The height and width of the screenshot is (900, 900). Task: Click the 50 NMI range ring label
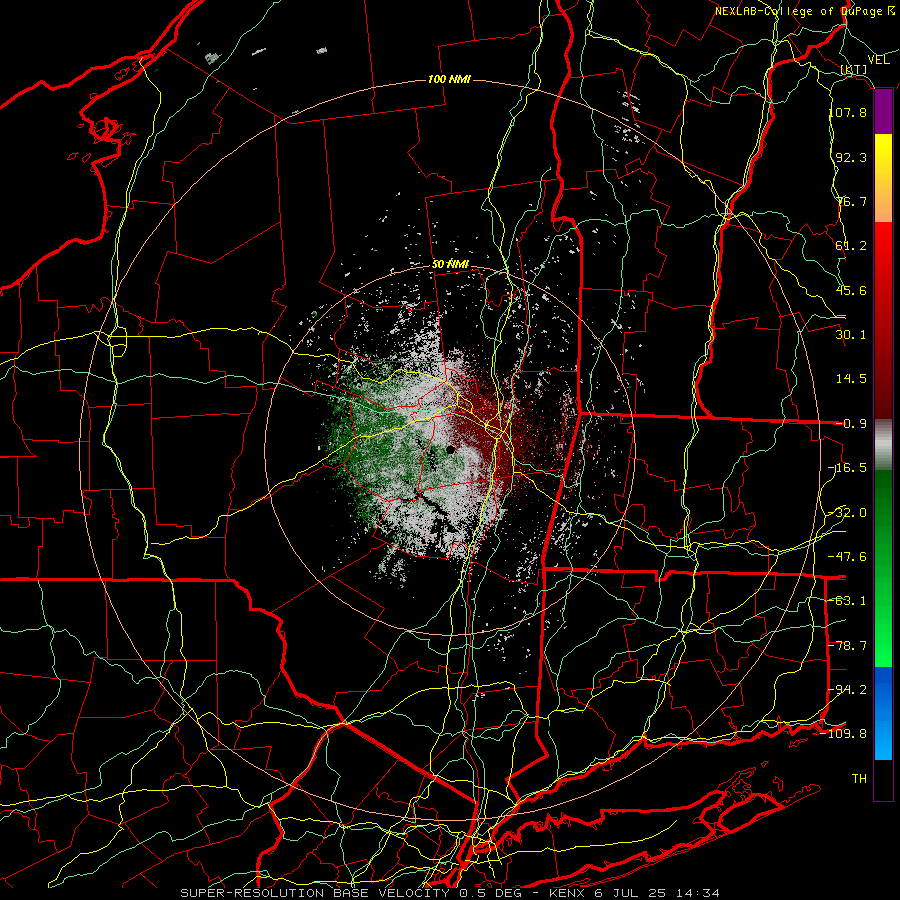click(x=450, y=265)
